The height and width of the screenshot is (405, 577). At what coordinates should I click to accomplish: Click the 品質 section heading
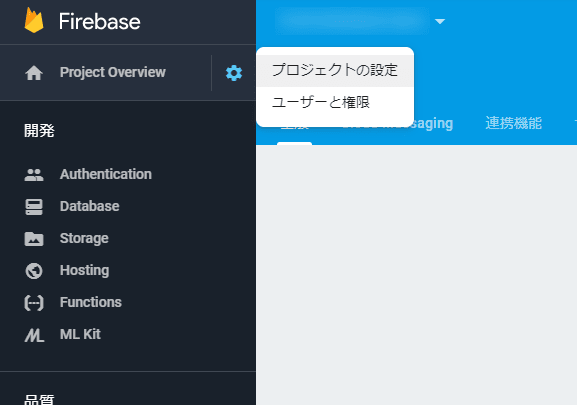pos(39,399)
